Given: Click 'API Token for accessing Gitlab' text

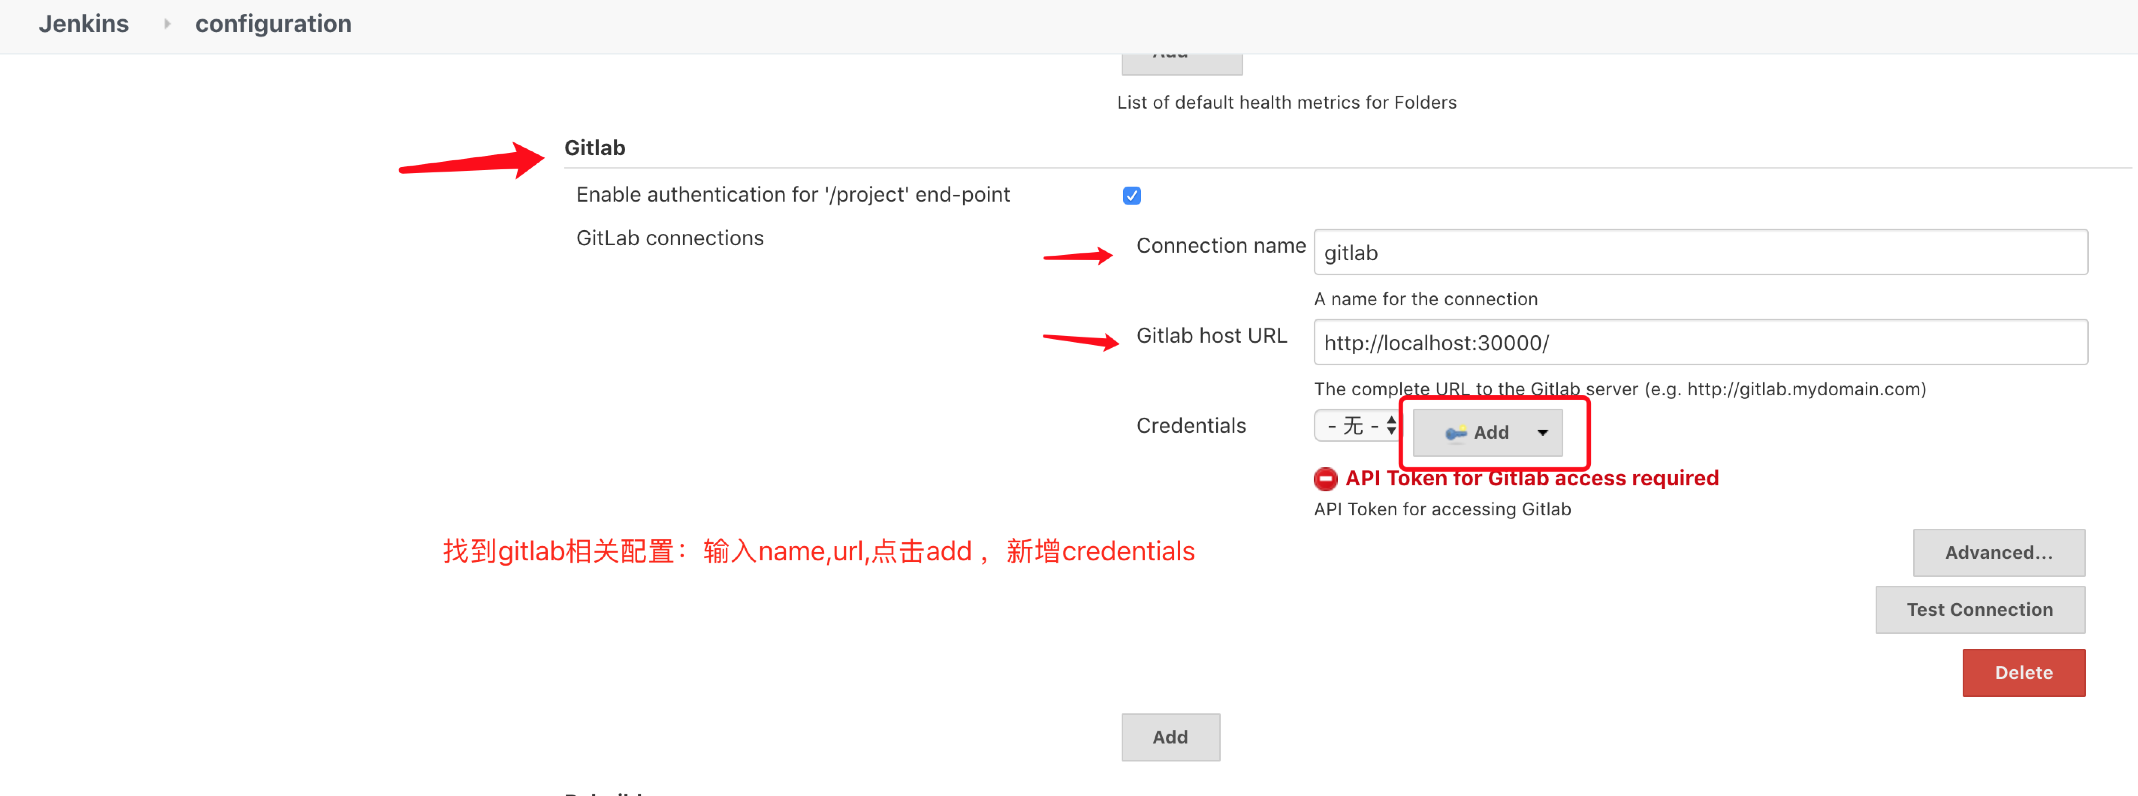Looking at the screenshot, I should pyautogui.click(x=1443, y=509).
